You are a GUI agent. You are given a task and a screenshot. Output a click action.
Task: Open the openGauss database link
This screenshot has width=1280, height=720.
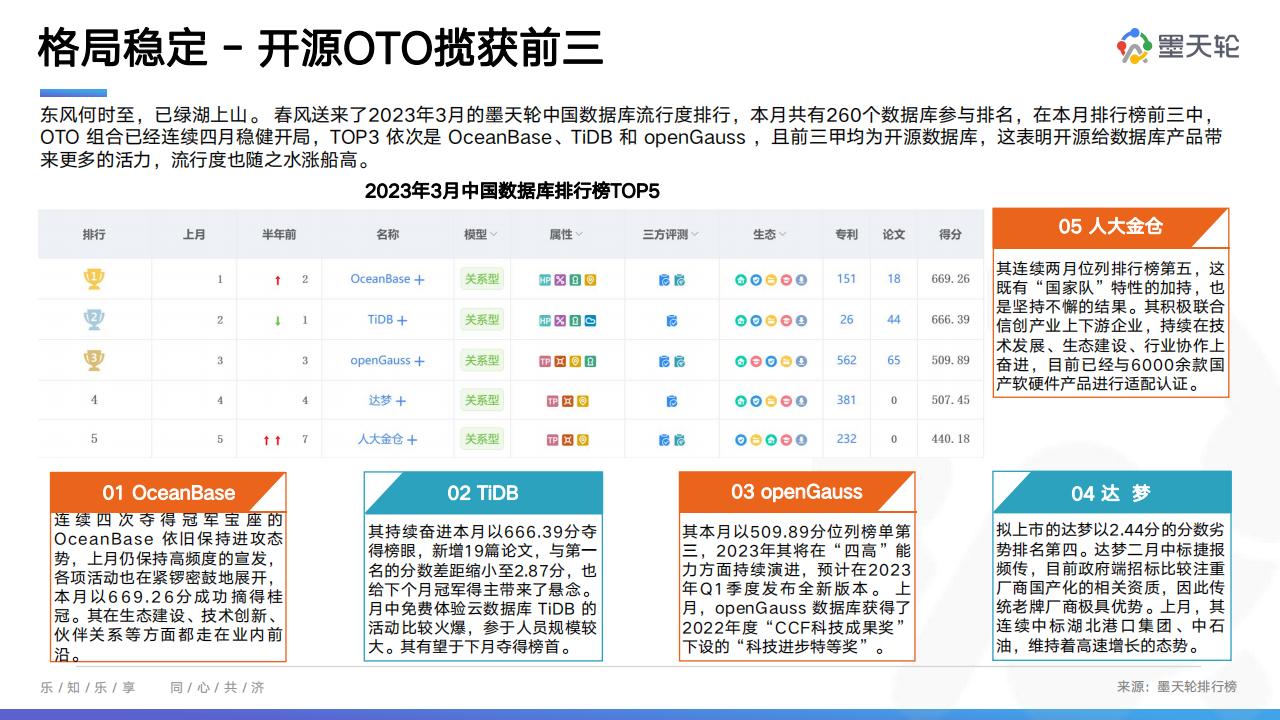380,360
